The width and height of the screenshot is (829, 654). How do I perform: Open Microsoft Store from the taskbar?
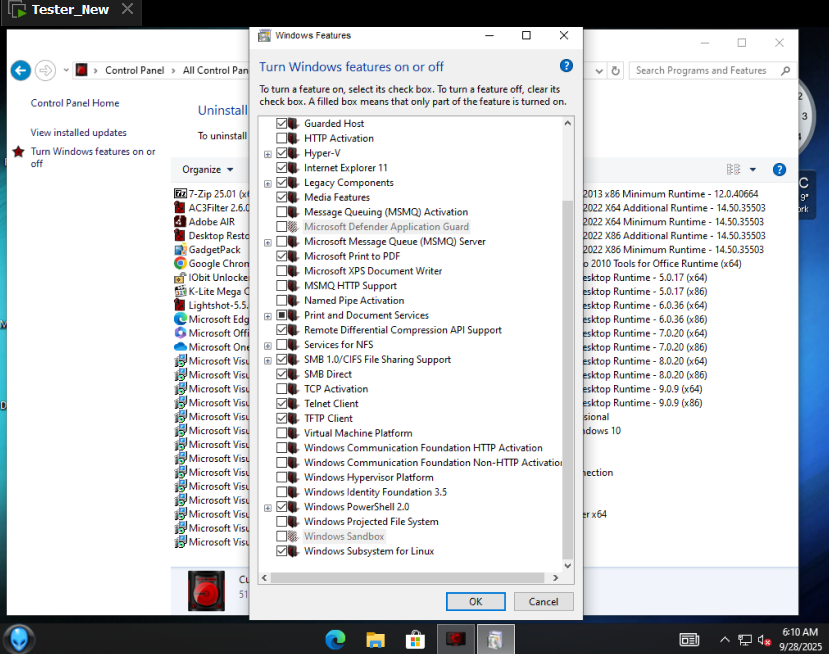[415, 639]
